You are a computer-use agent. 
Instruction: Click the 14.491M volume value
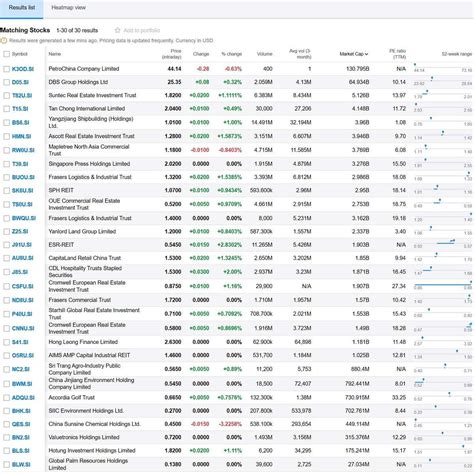coord(262,123)
